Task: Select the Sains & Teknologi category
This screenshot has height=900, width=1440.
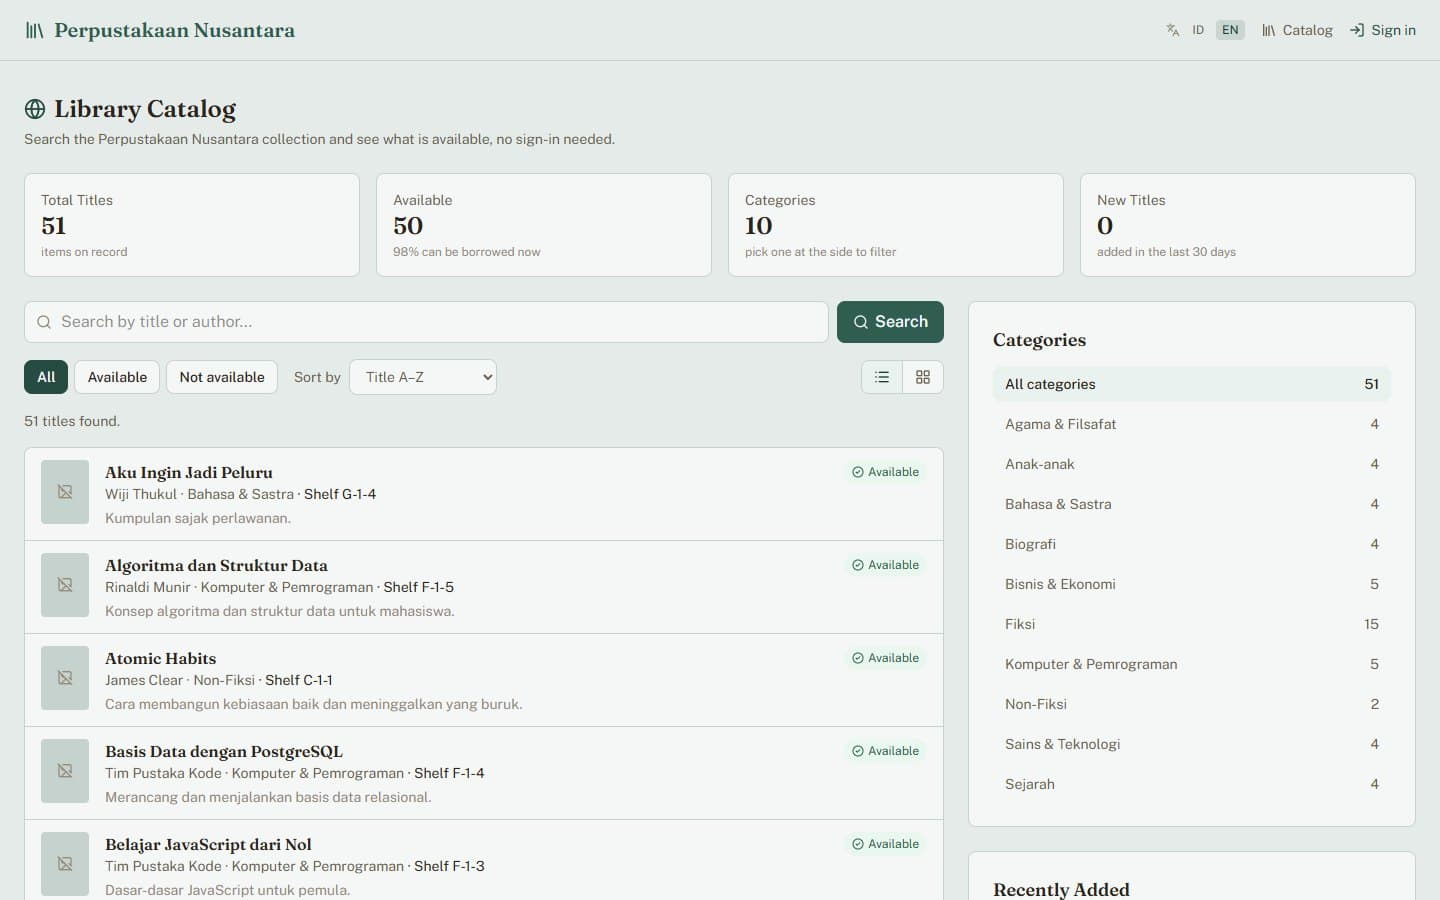Action: [x=1192, y=744]
